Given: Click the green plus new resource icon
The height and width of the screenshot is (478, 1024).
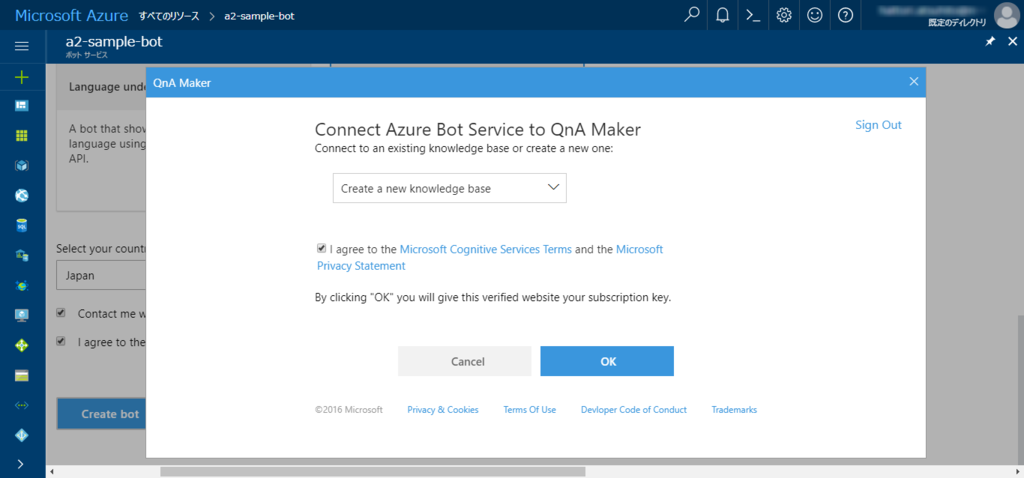Looking at the screenshot, I should pos(22,77).
